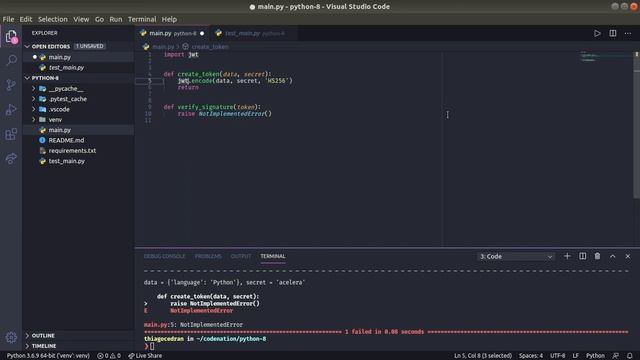This screenshot has height=360, width=640.
Task: Change the UTF-8 file encoding
Action: tap(558, 356)
